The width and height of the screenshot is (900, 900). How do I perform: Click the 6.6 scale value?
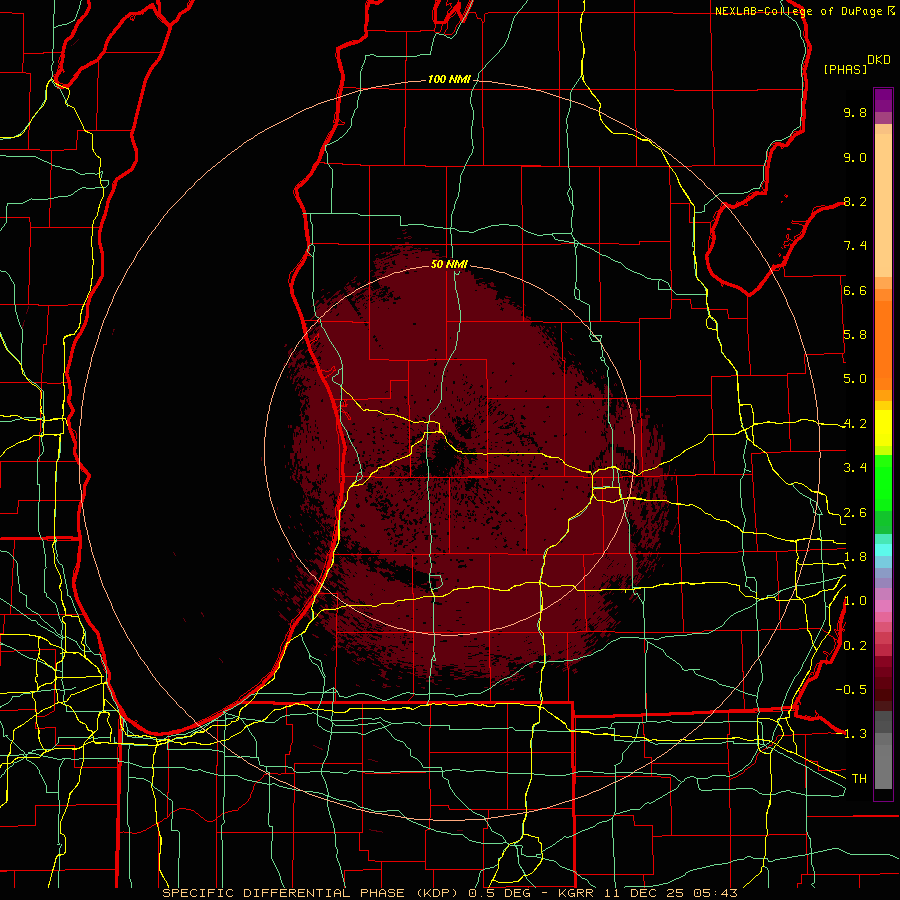point(855,290)
